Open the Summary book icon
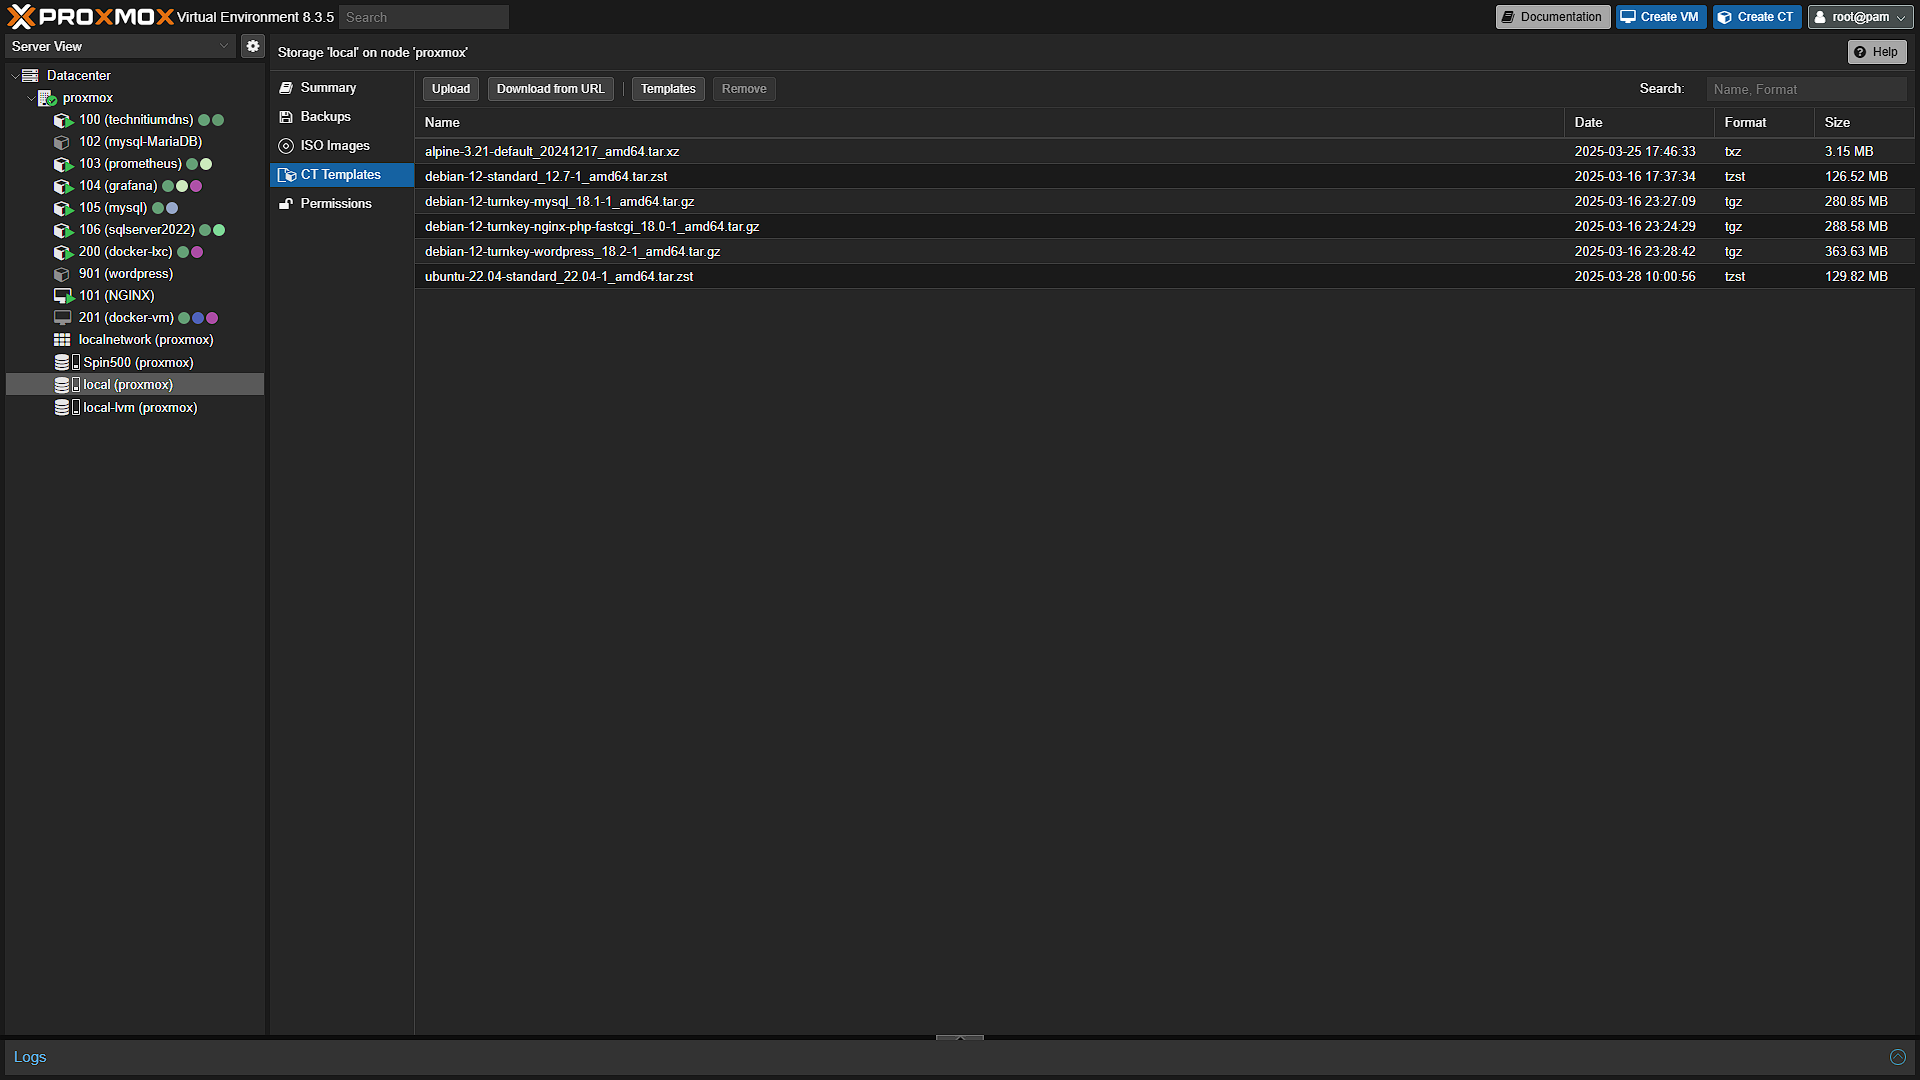Viewport: 1920px width, 1080px height. [x=286, y=88]
